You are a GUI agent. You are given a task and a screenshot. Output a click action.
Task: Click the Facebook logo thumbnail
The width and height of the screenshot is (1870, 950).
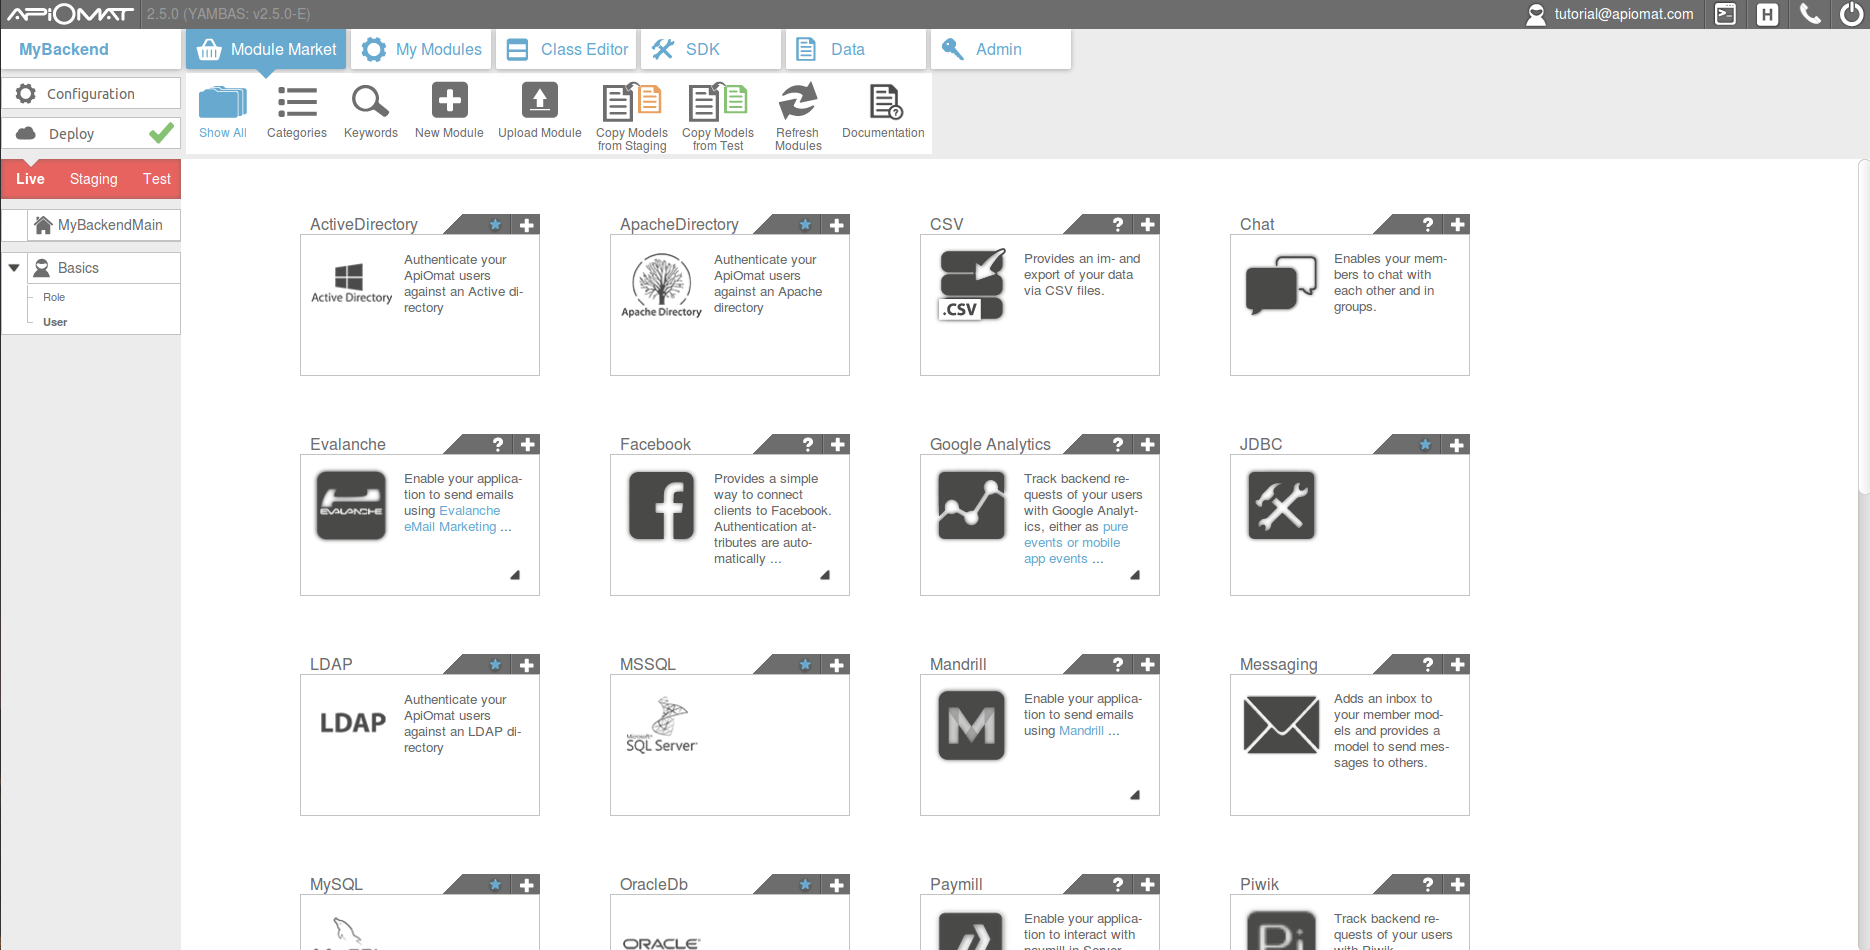[x=661, y=506]
